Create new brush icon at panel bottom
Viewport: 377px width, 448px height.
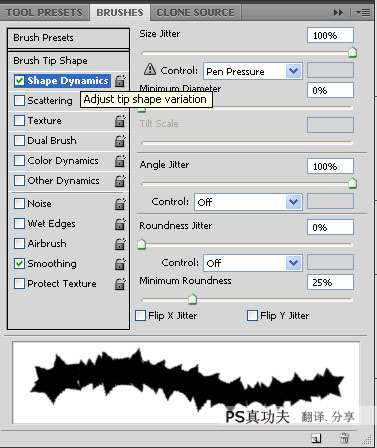pos(316,438)
